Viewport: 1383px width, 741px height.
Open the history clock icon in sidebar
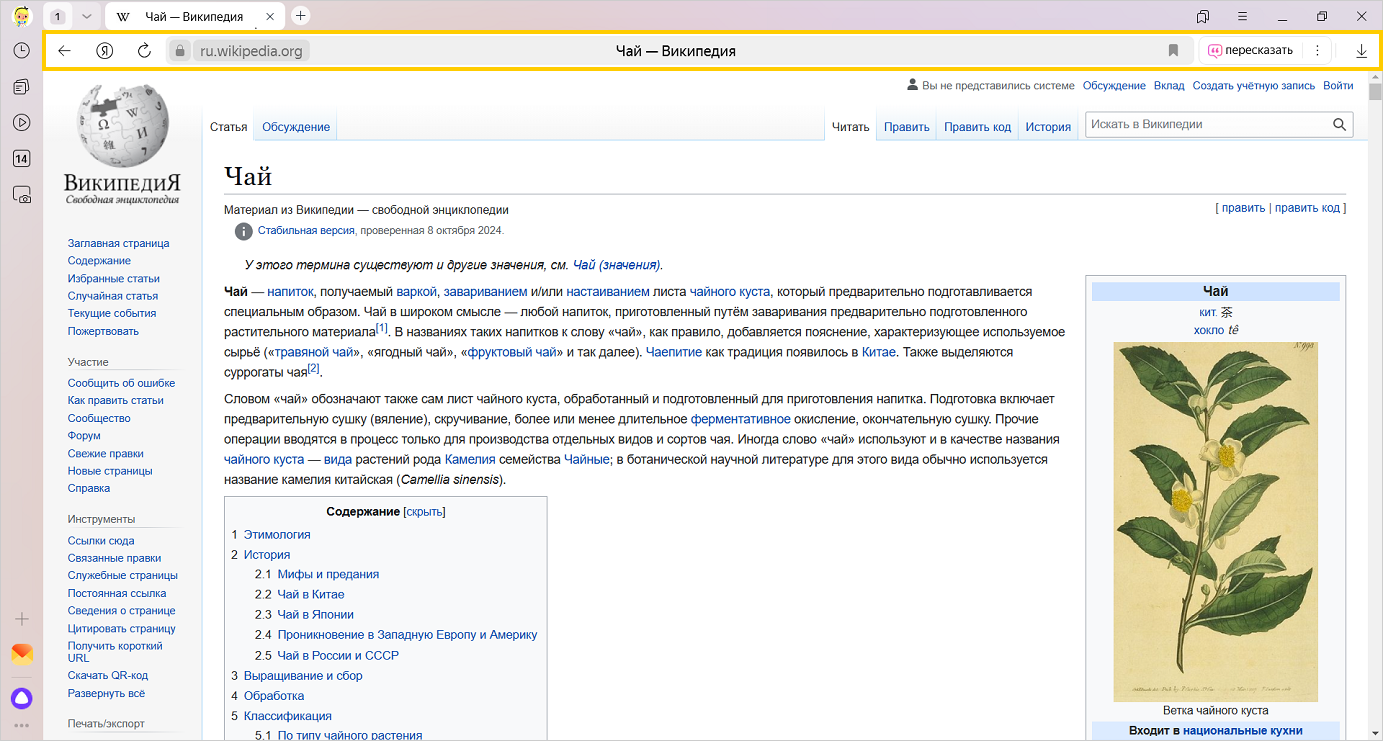pos(21,50)
